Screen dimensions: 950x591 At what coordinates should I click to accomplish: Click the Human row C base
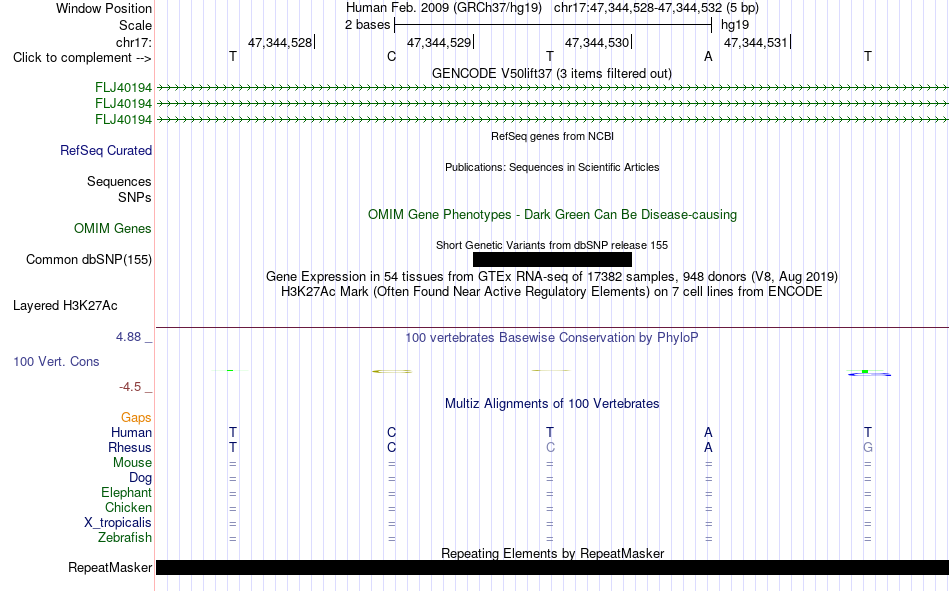(x=391, y=432)
